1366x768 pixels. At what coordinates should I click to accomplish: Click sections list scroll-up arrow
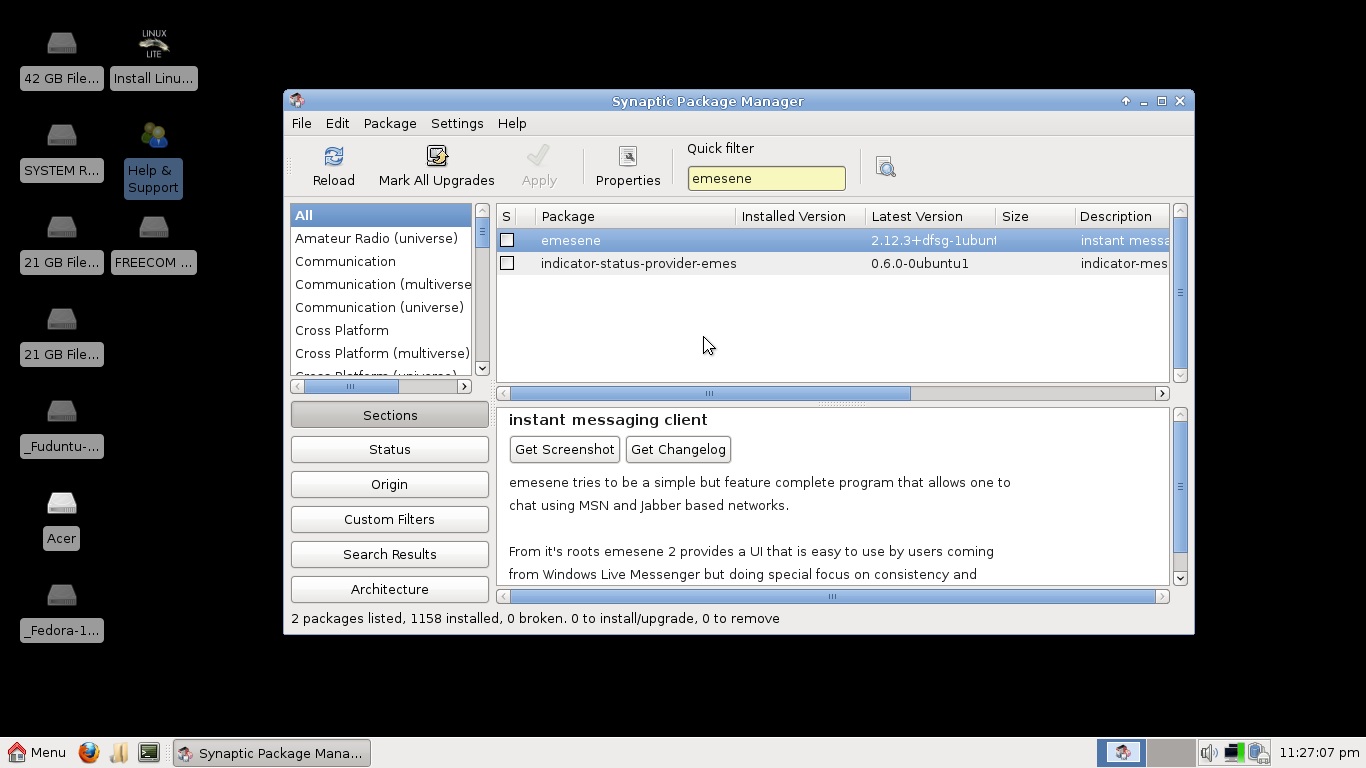coord(482,211)
